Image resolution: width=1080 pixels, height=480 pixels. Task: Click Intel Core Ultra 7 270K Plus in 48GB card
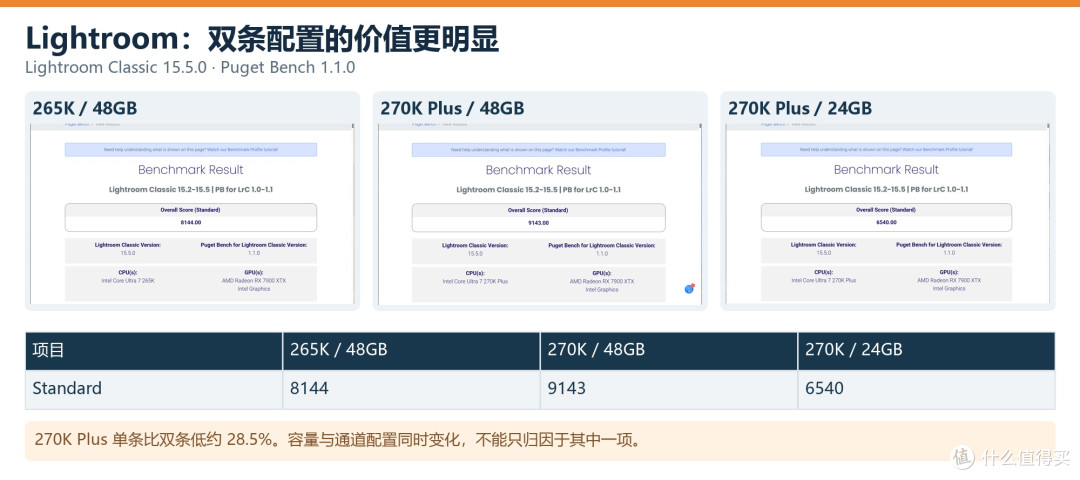coord(475,281)
